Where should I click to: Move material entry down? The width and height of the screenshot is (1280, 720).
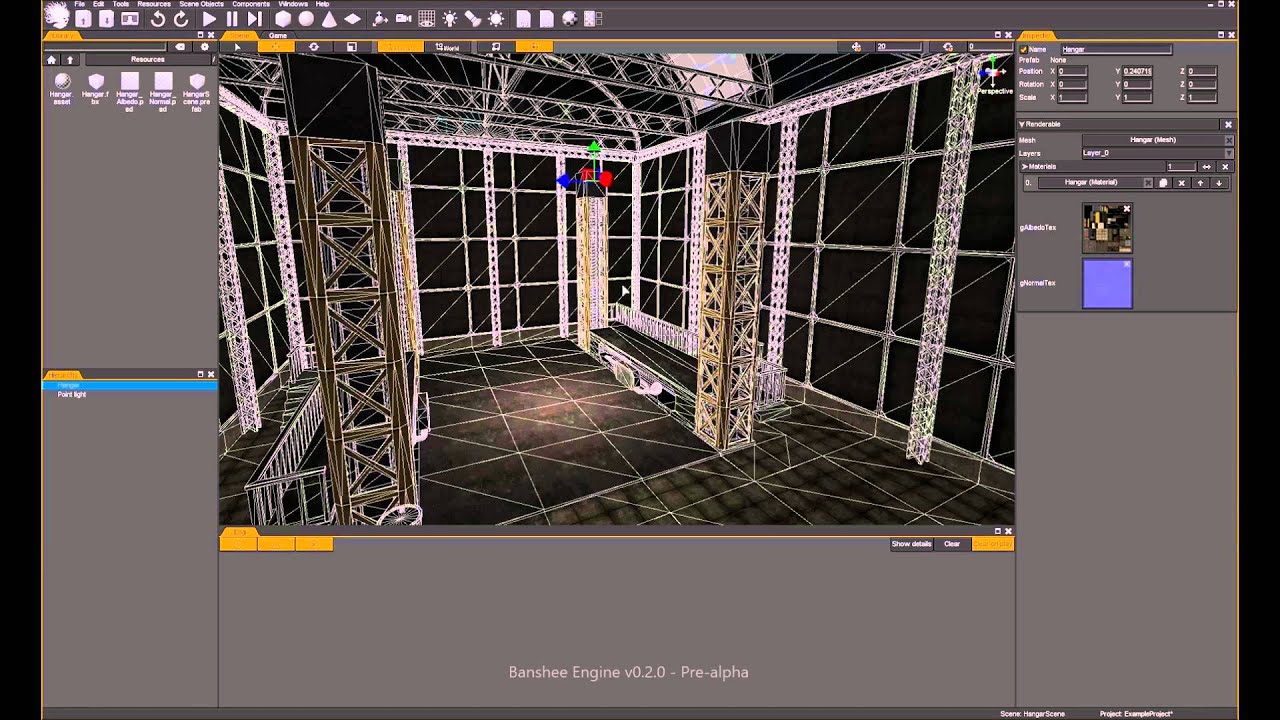click(1219, 183)
